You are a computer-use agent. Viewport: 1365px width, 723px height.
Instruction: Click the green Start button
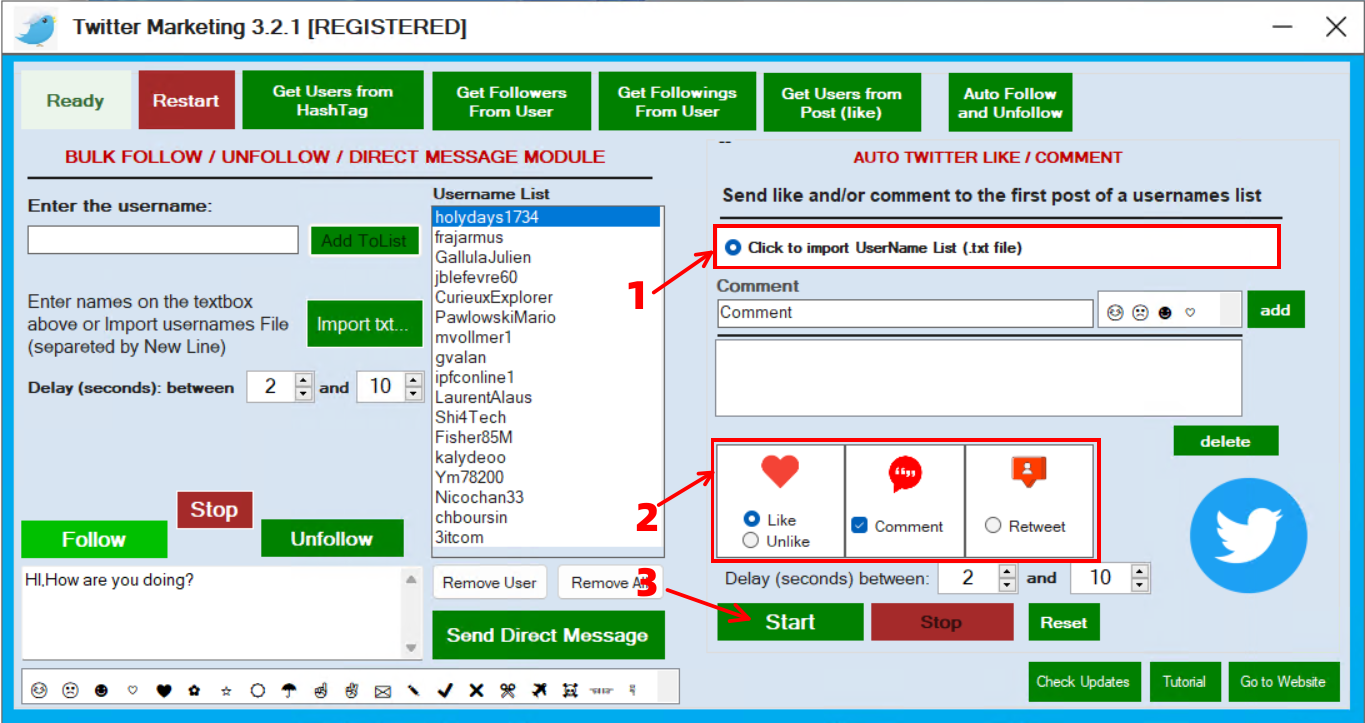(x=790, y=622)
